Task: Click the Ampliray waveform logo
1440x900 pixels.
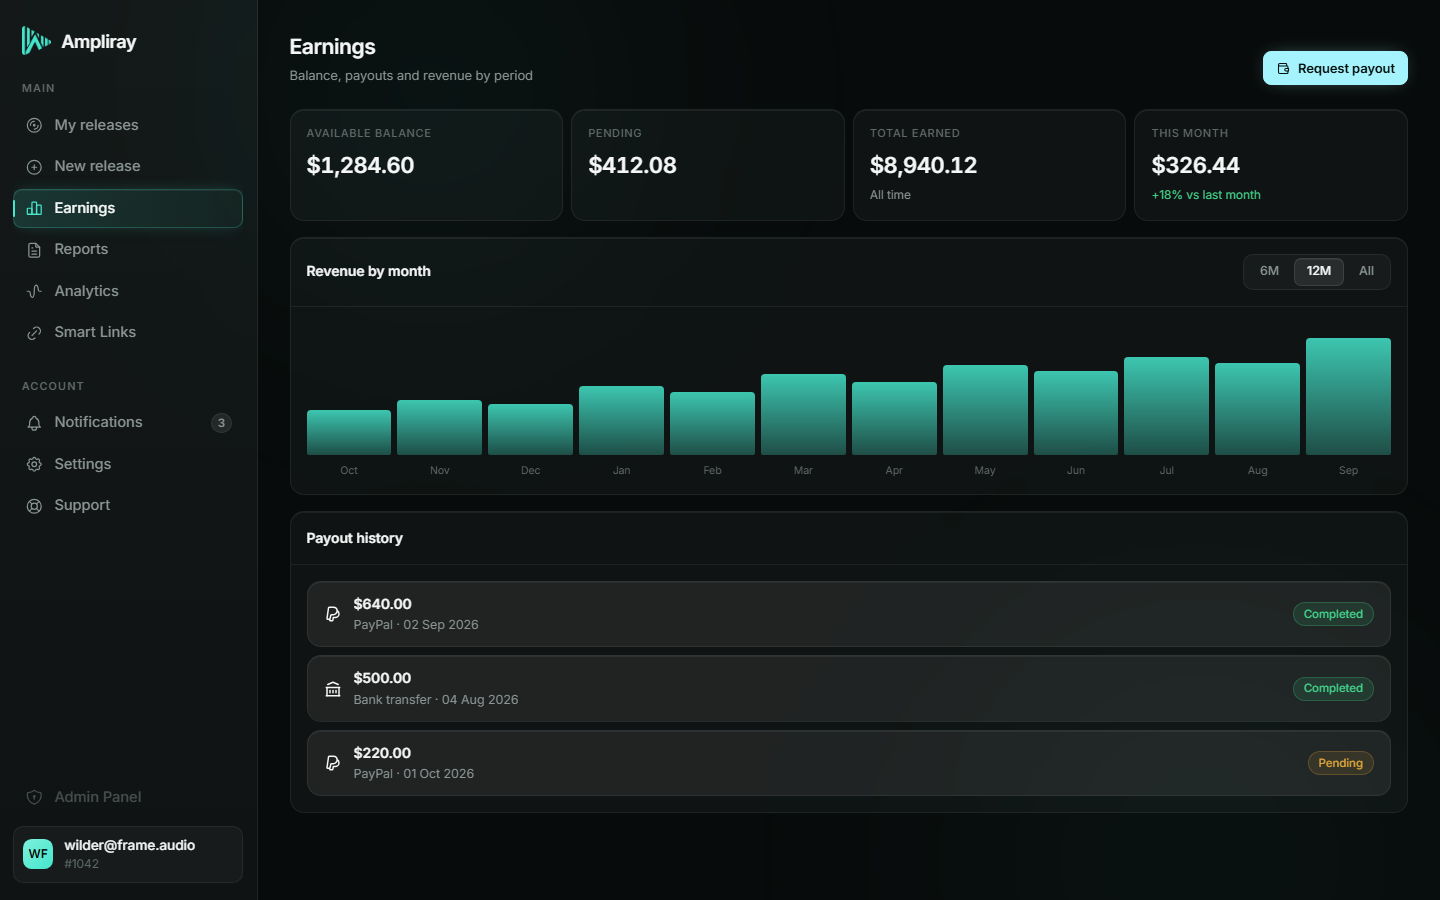Action: [x=36, y=41]
